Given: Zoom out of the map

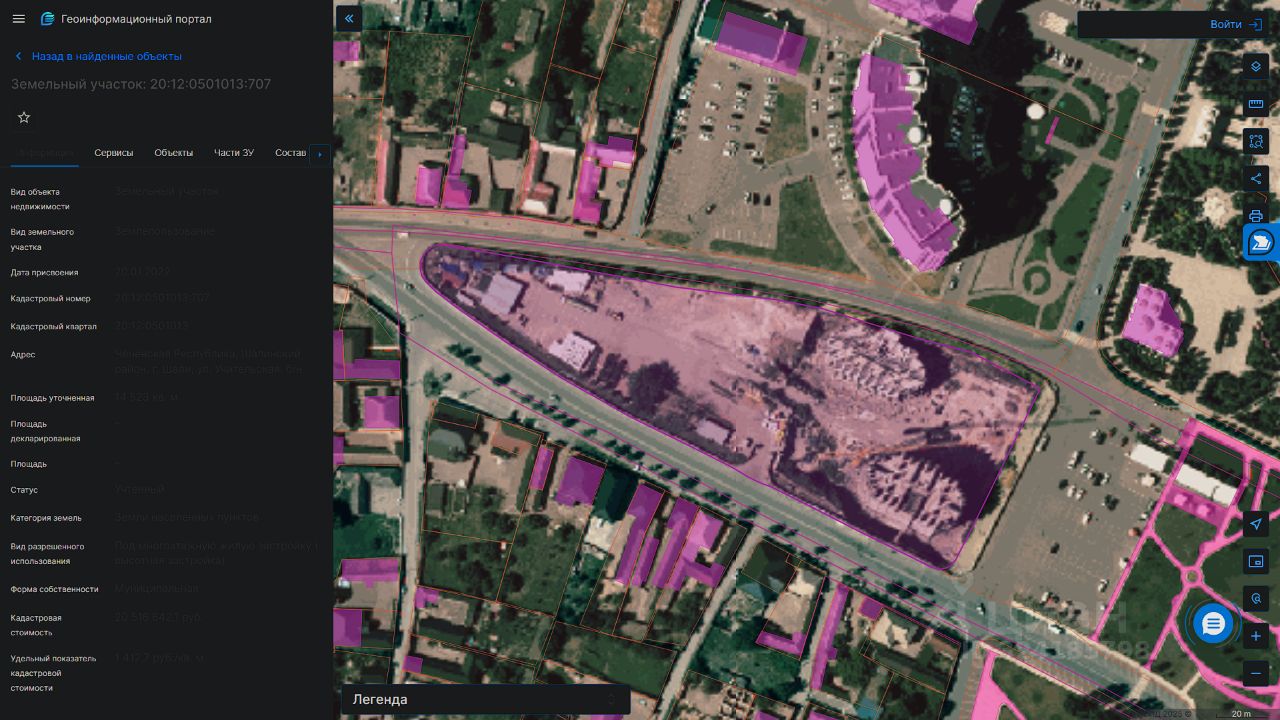Looking at the screenshot, I should coord(1256,673).
